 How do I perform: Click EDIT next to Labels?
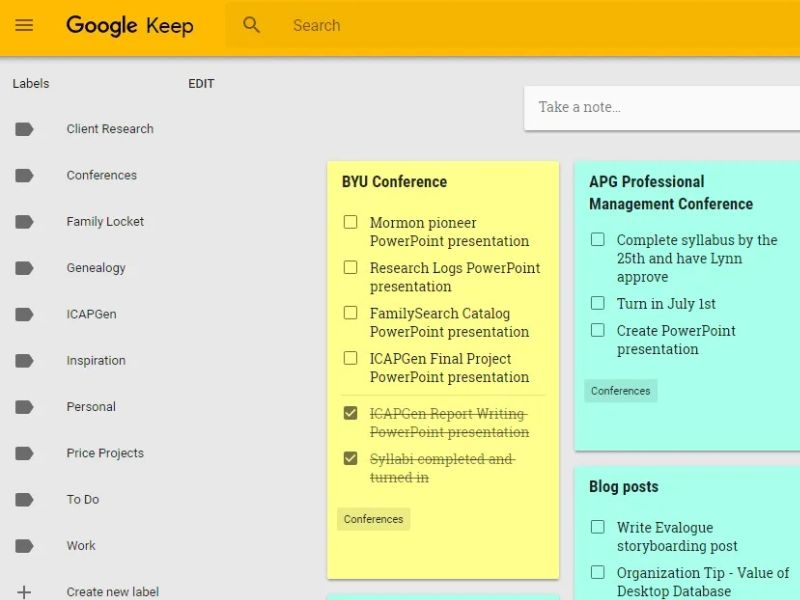point(201,84)
